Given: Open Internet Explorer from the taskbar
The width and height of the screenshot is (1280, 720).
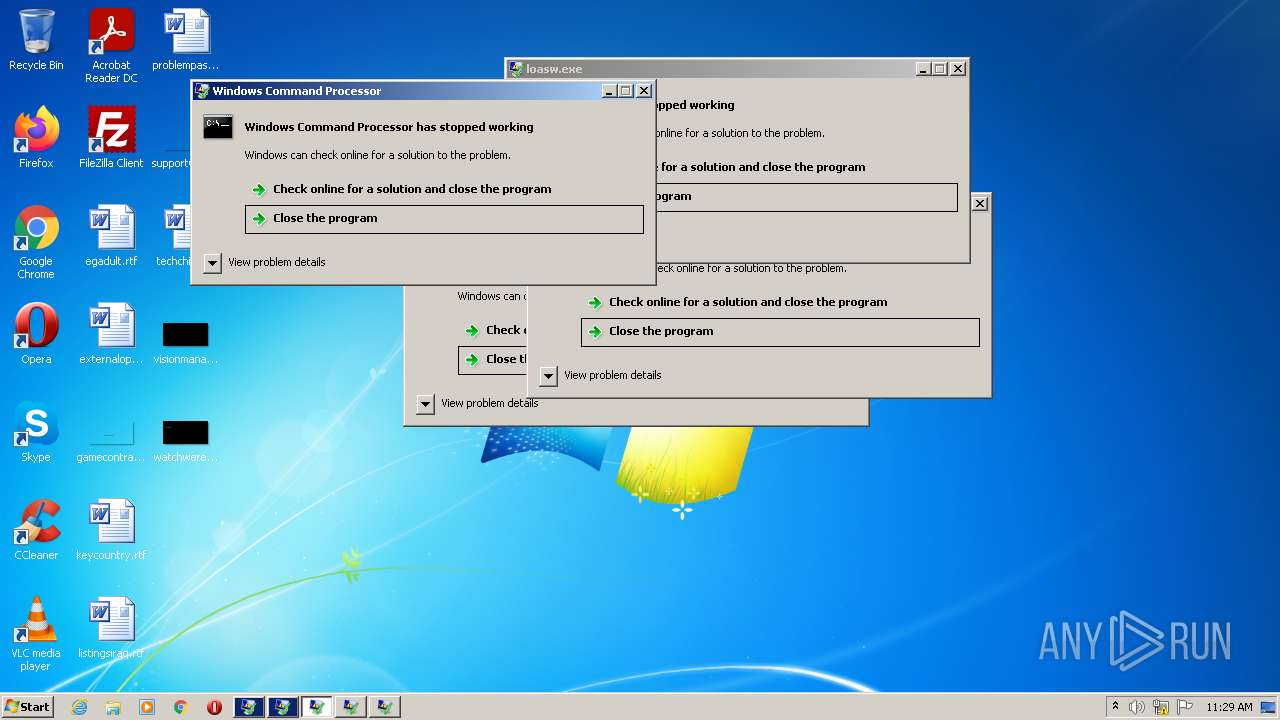Looking at the screenshot, I should [79, 707].
